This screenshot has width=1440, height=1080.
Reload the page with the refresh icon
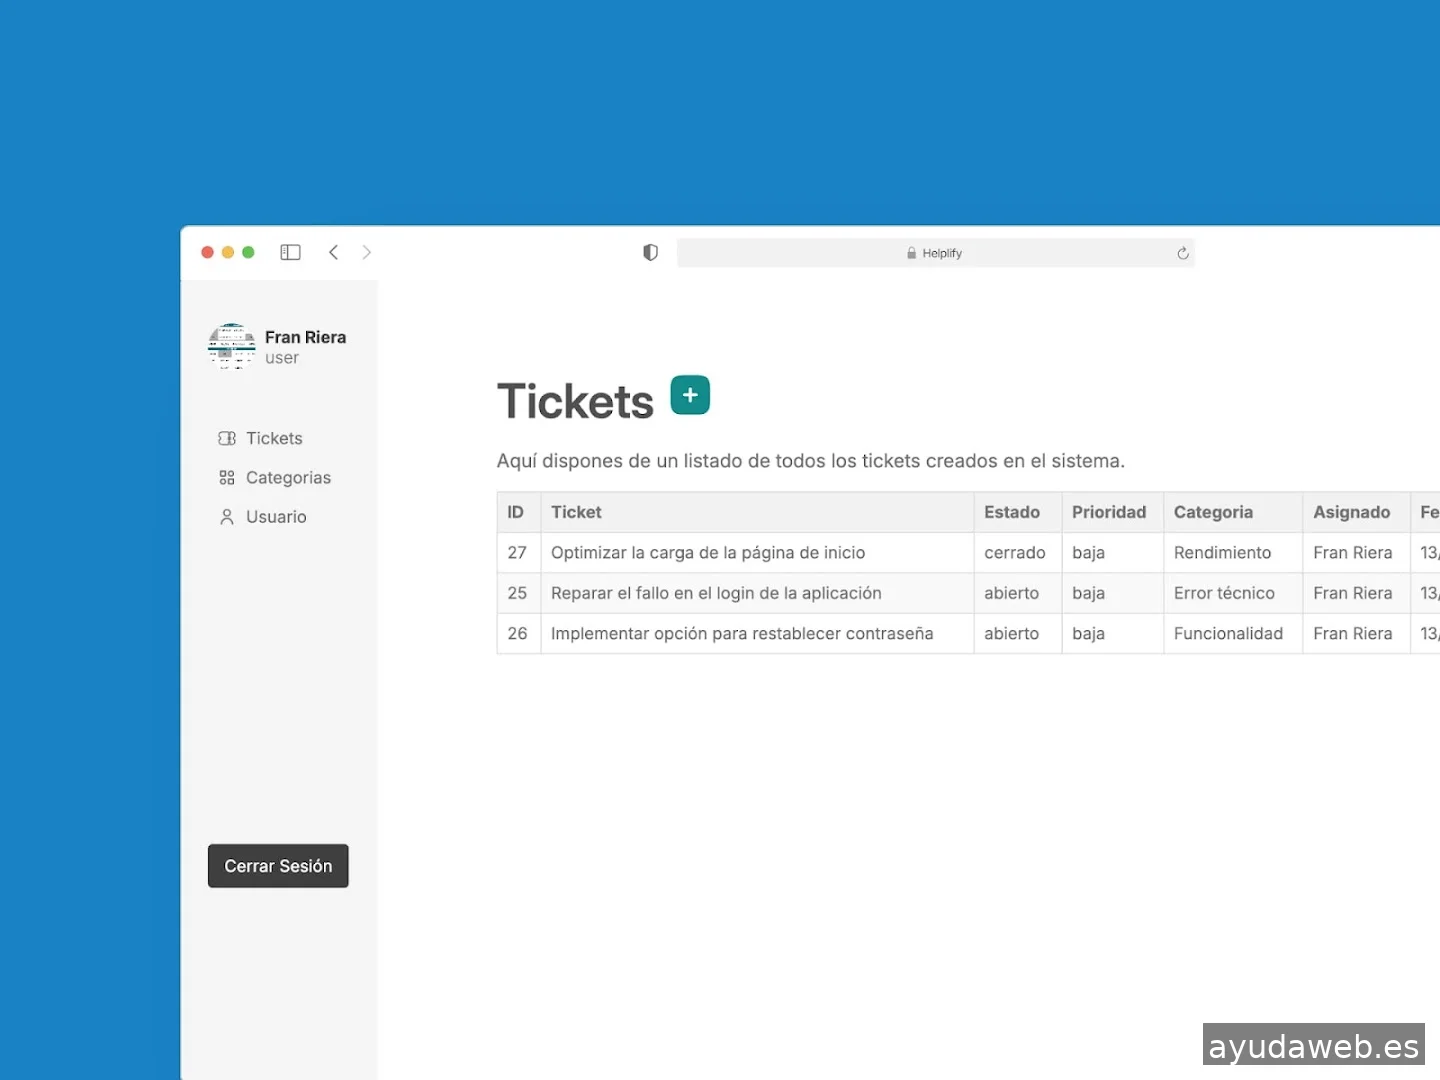click(1182, 254)
